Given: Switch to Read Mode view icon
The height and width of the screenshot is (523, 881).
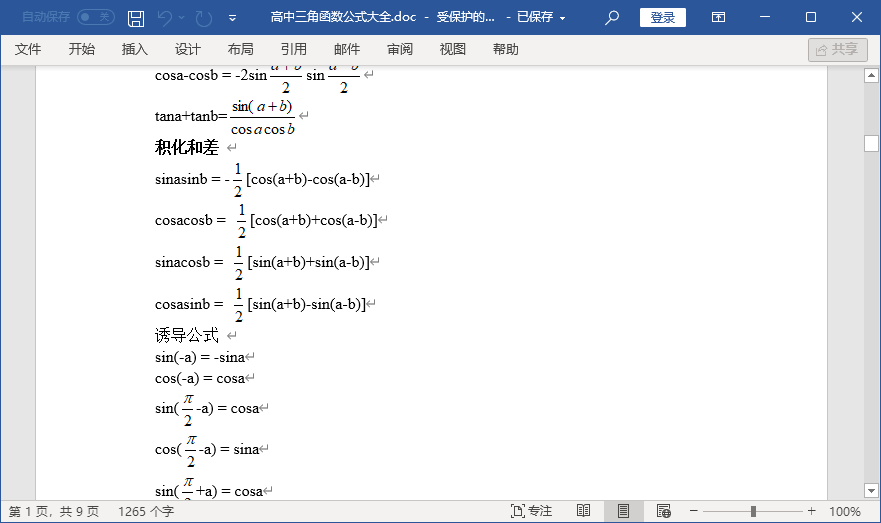Looking at the screenshot, I should 583,511.
